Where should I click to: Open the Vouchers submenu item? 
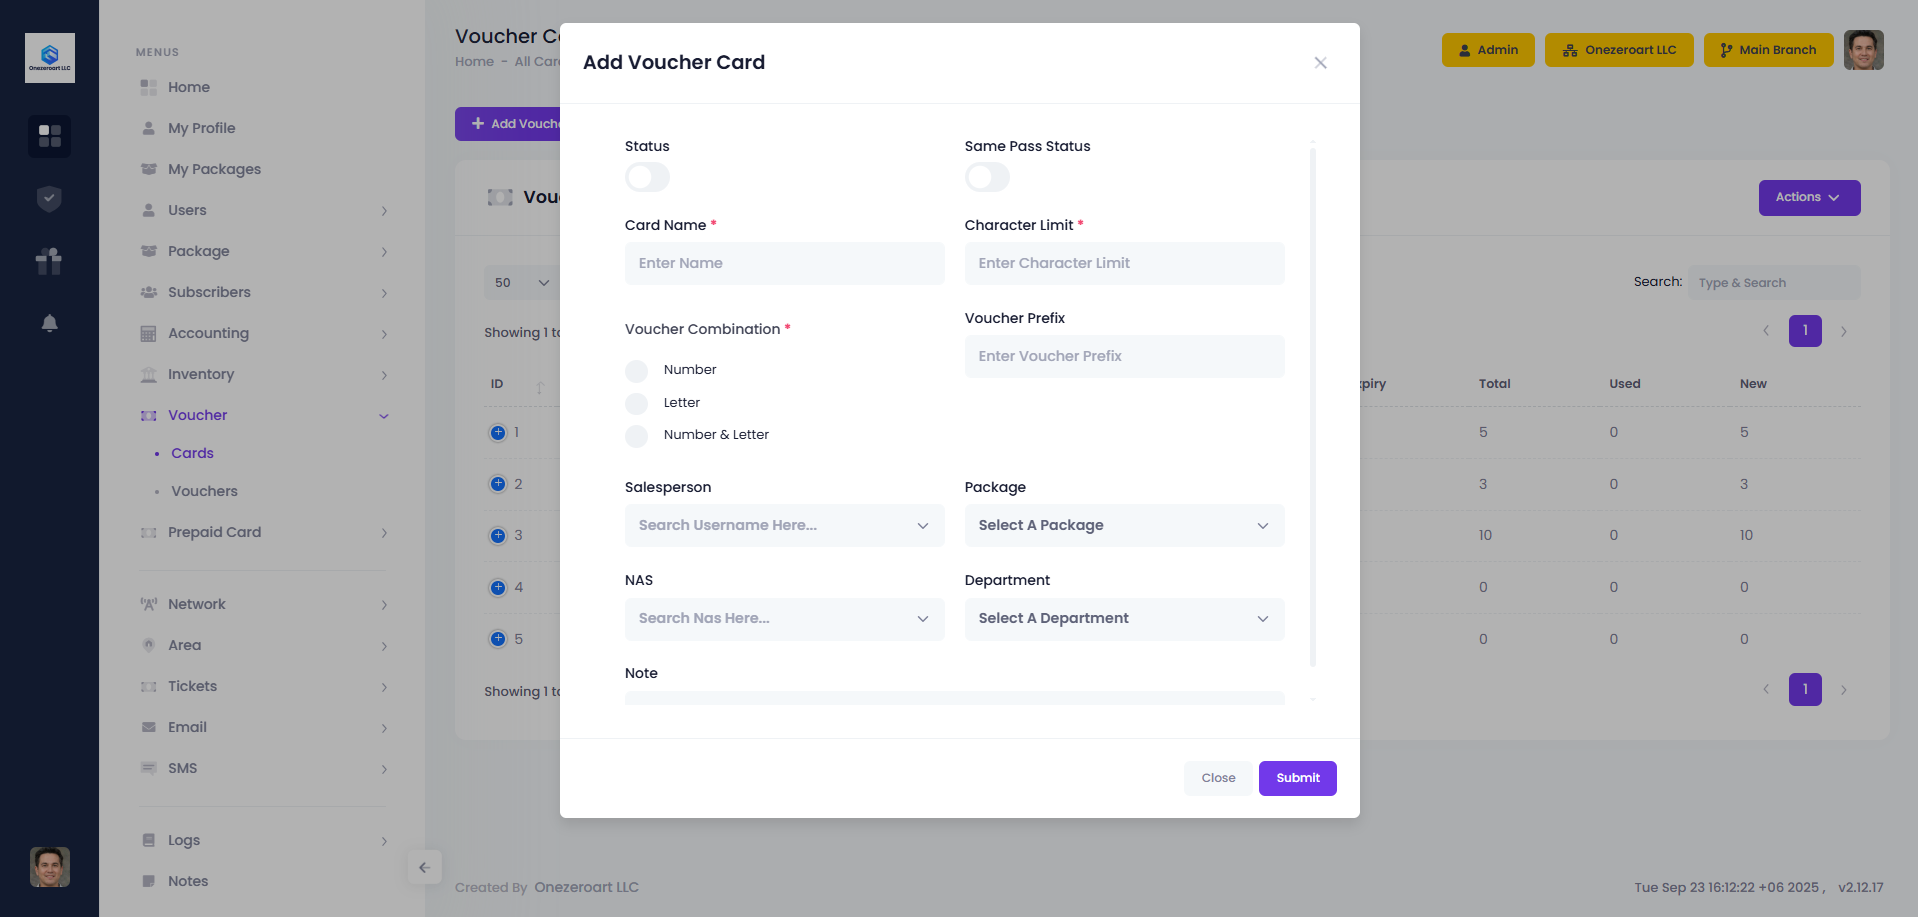point(204,491)
